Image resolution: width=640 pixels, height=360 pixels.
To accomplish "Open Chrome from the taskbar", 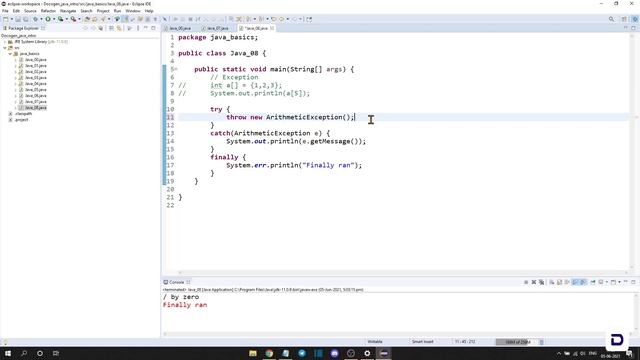I will click(269, 353).
